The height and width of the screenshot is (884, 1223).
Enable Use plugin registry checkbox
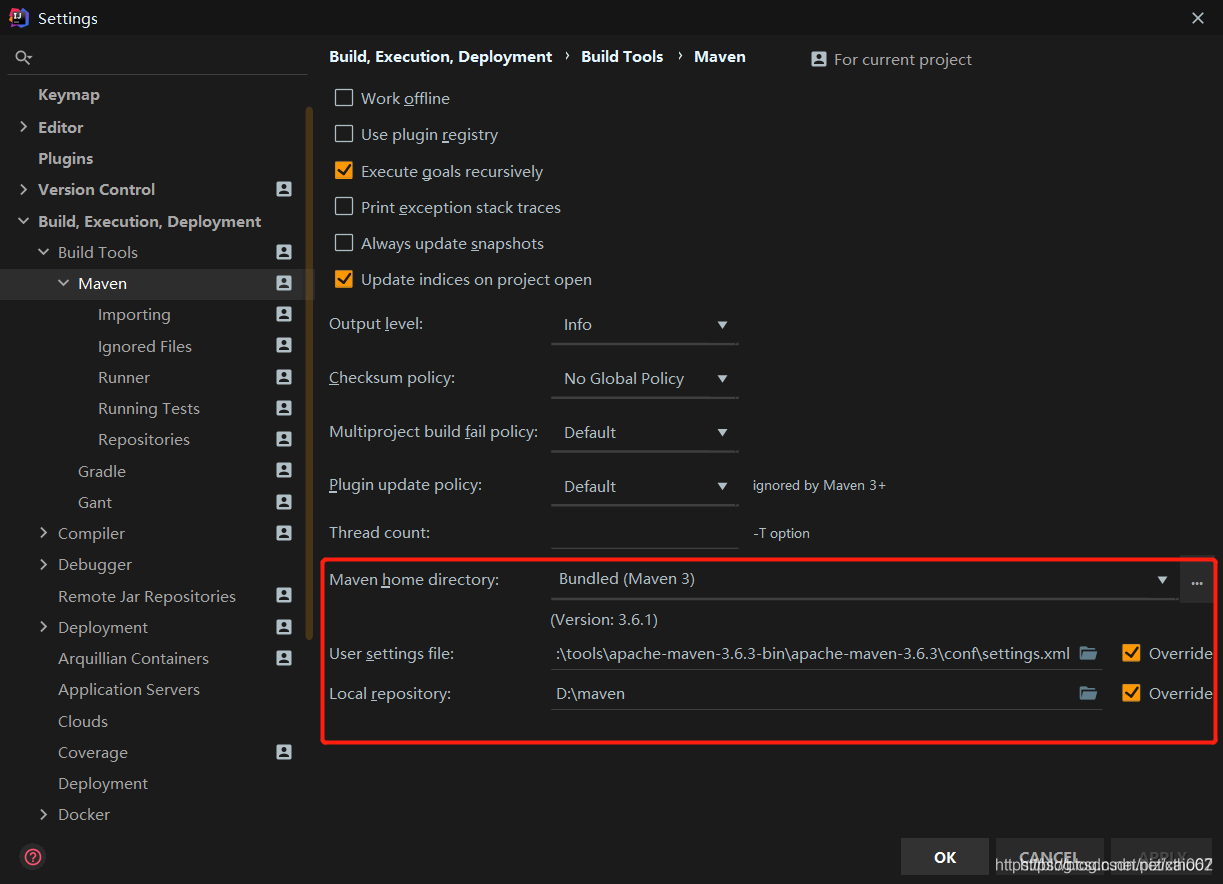[x=344, y=134]
